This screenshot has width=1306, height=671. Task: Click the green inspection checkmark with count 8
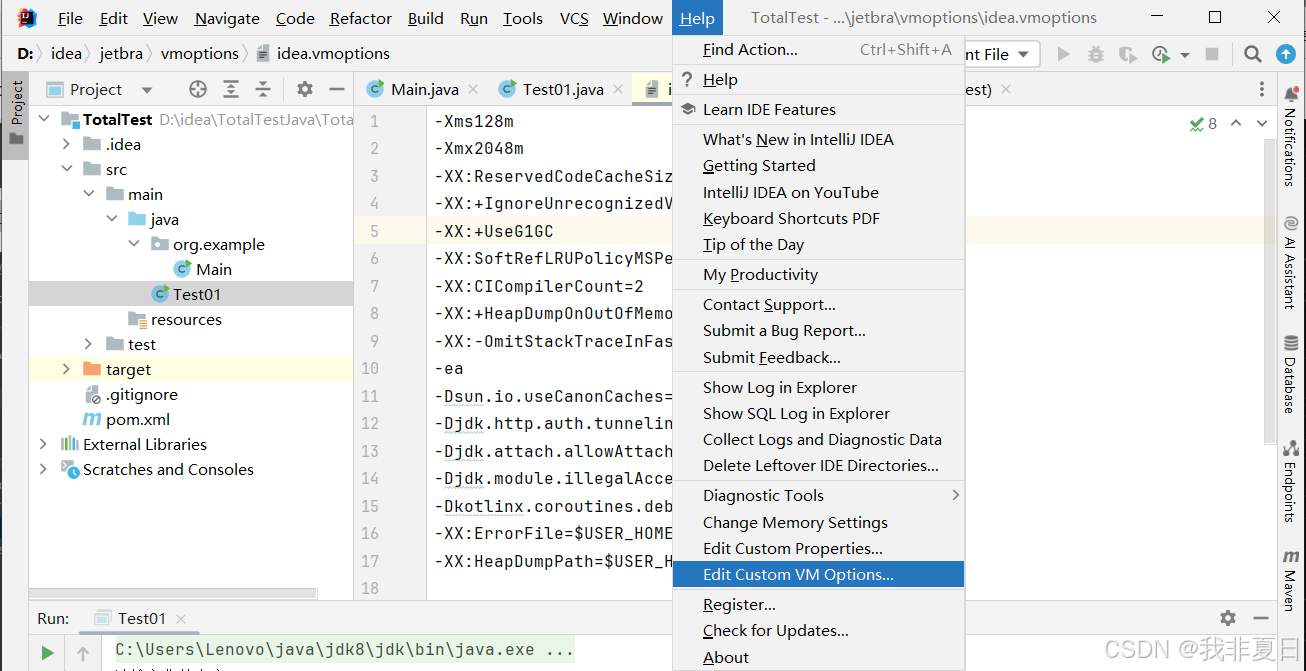1203,124
